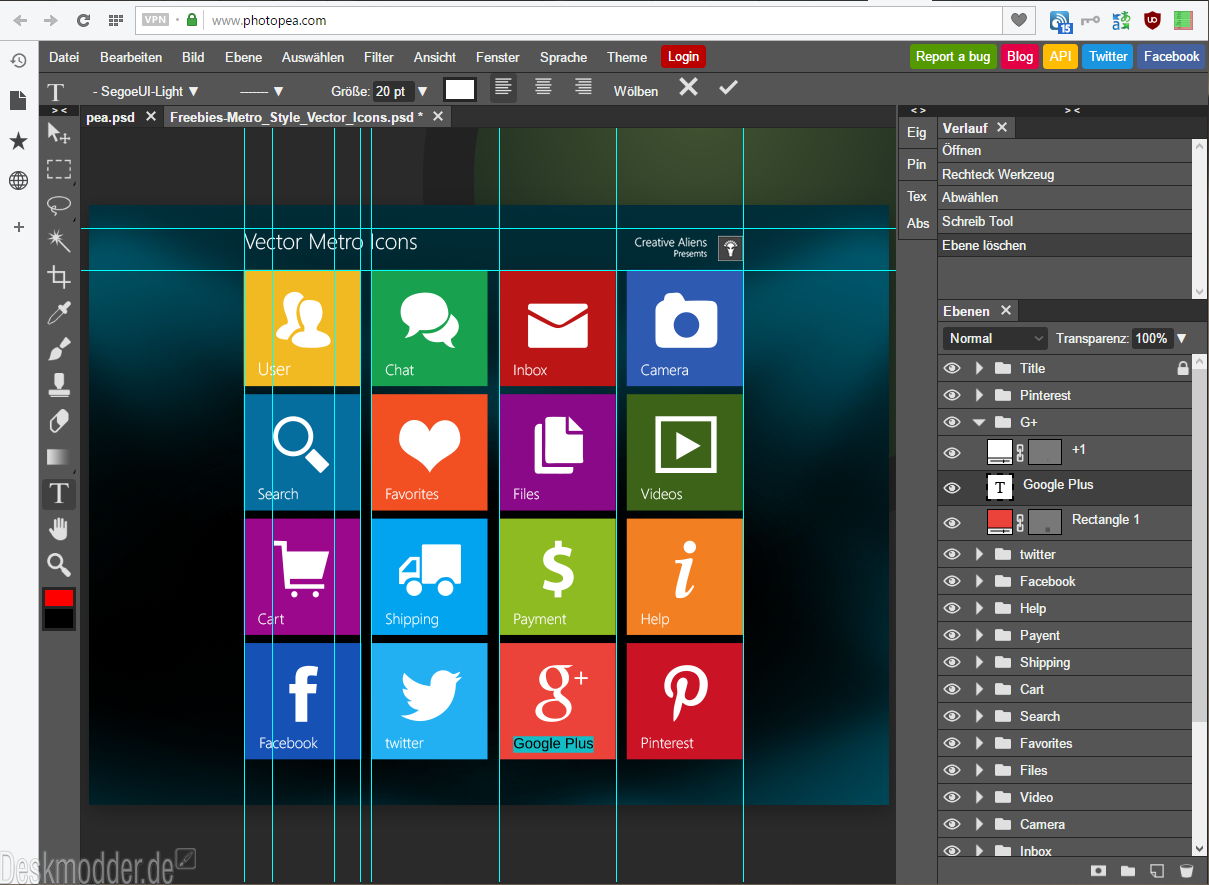Align text right in options bar
The width and height of the screenshot is (1209, 885).
pos(583,88)
